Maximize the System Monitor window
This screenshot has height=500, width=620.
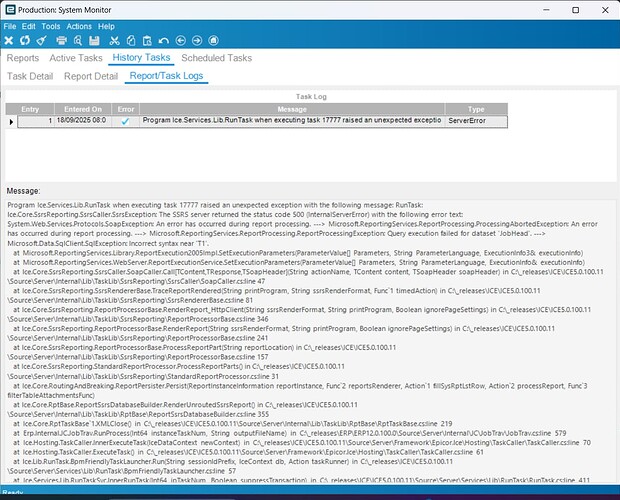point(576,10)
